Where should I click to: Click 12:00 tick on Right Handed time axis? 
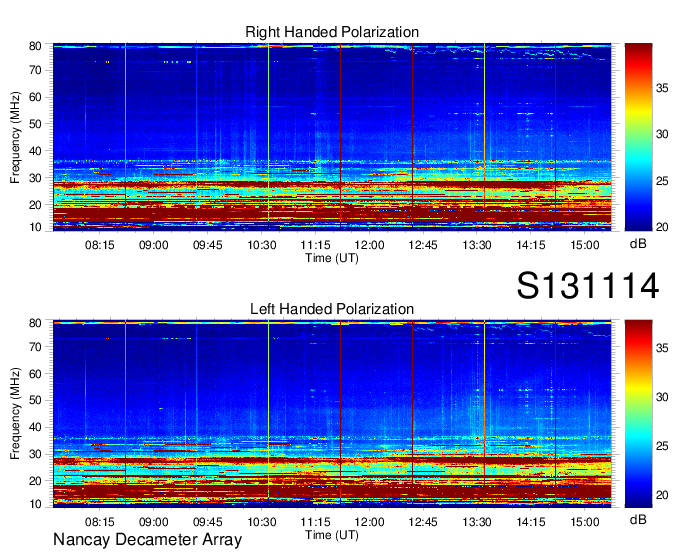pos(369,245)
